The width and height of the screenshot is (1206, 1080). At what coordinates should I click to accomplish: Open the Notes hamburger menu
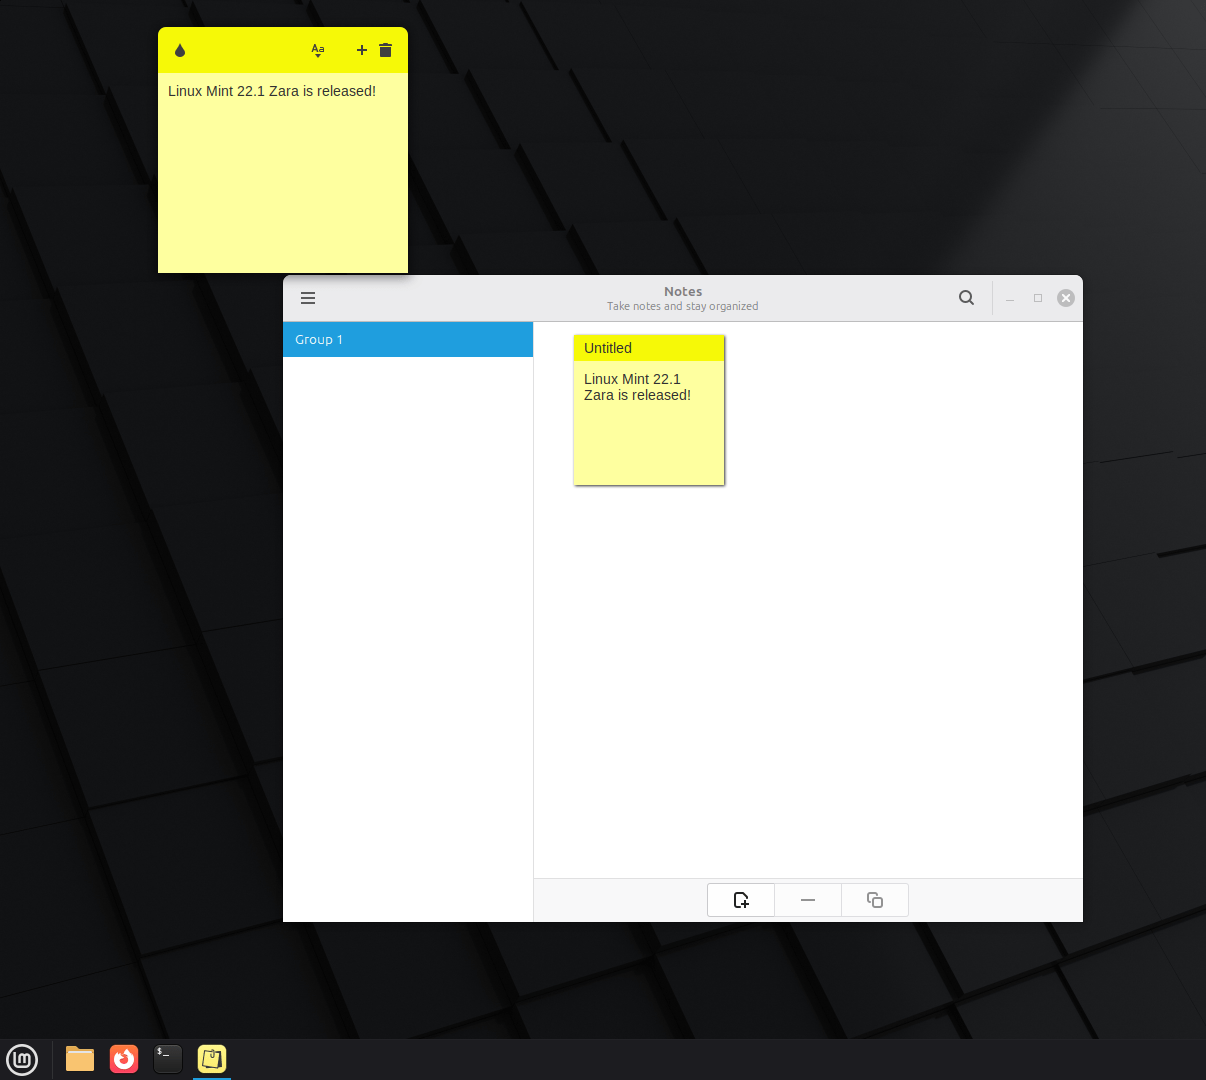[x=308, y=298]
